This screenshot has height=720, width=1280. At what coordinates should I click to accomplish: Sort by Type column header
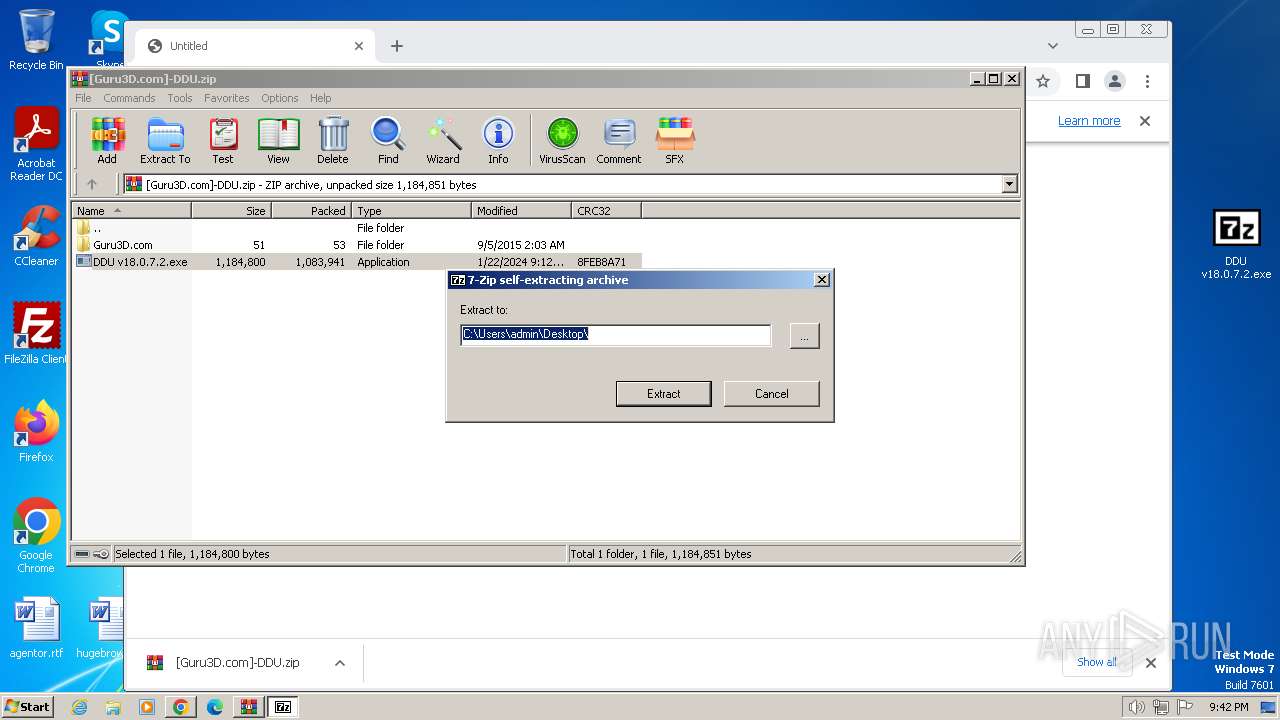coord(411,210)
